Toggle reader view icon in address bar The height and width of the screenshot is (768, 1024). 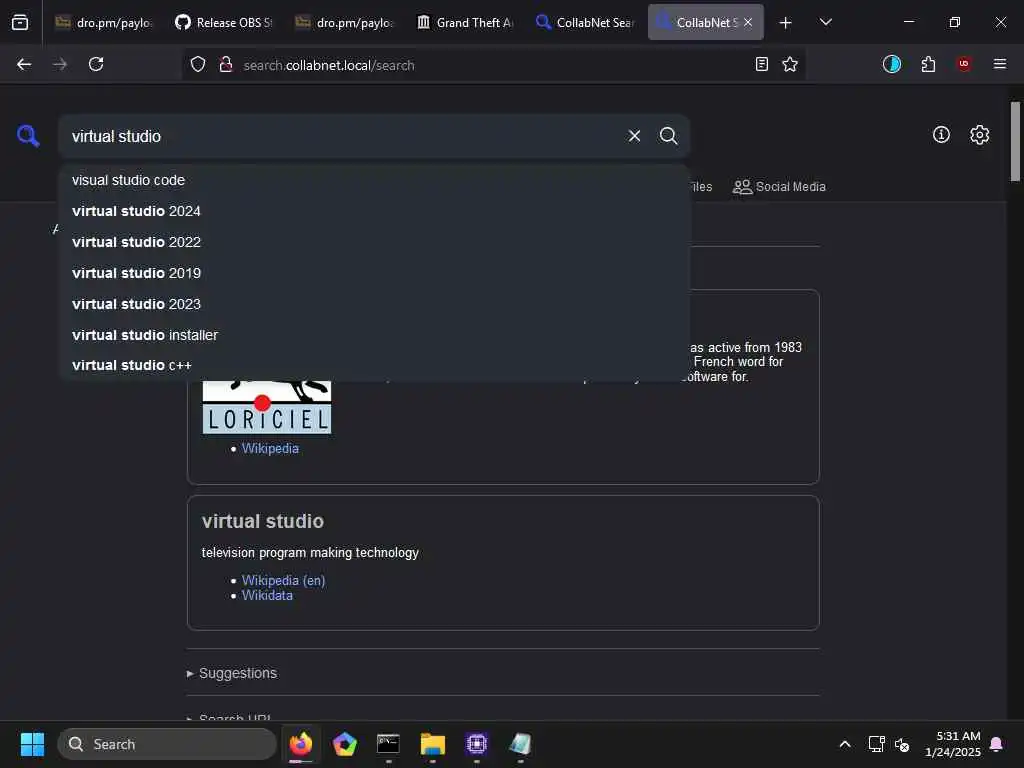[761, 64]
